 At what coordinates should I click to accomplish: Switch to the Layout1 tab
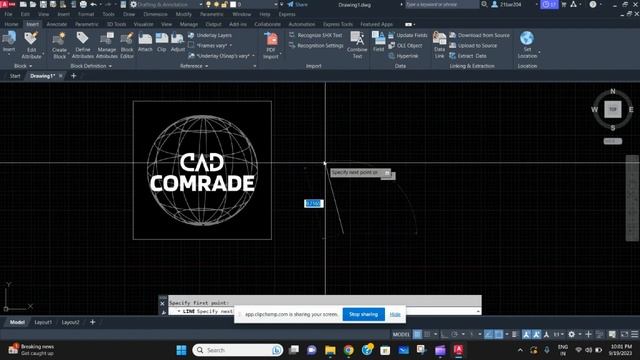pos(43,322)
